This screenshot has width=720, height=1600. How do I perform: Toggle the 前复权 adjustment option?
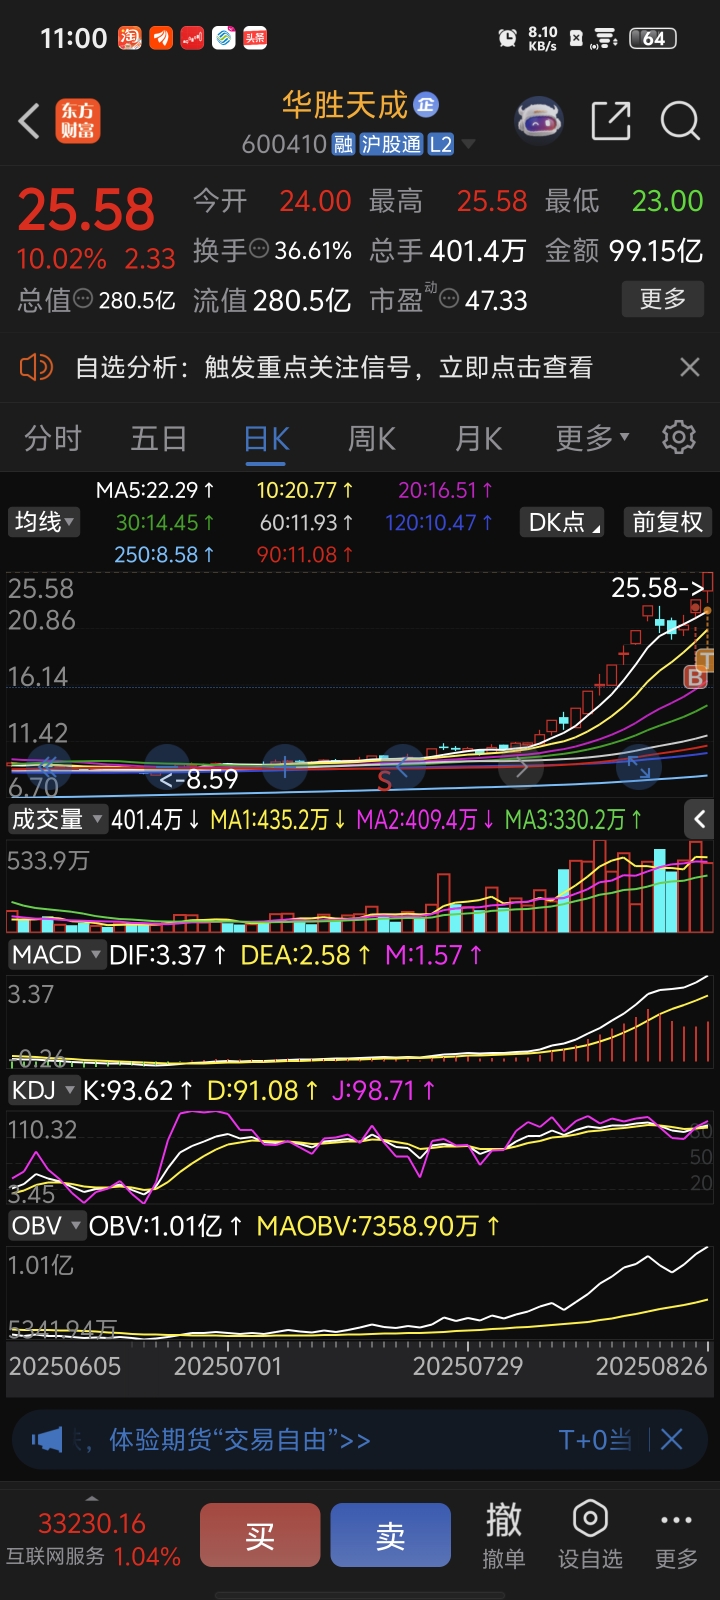(x=667, y=522)
